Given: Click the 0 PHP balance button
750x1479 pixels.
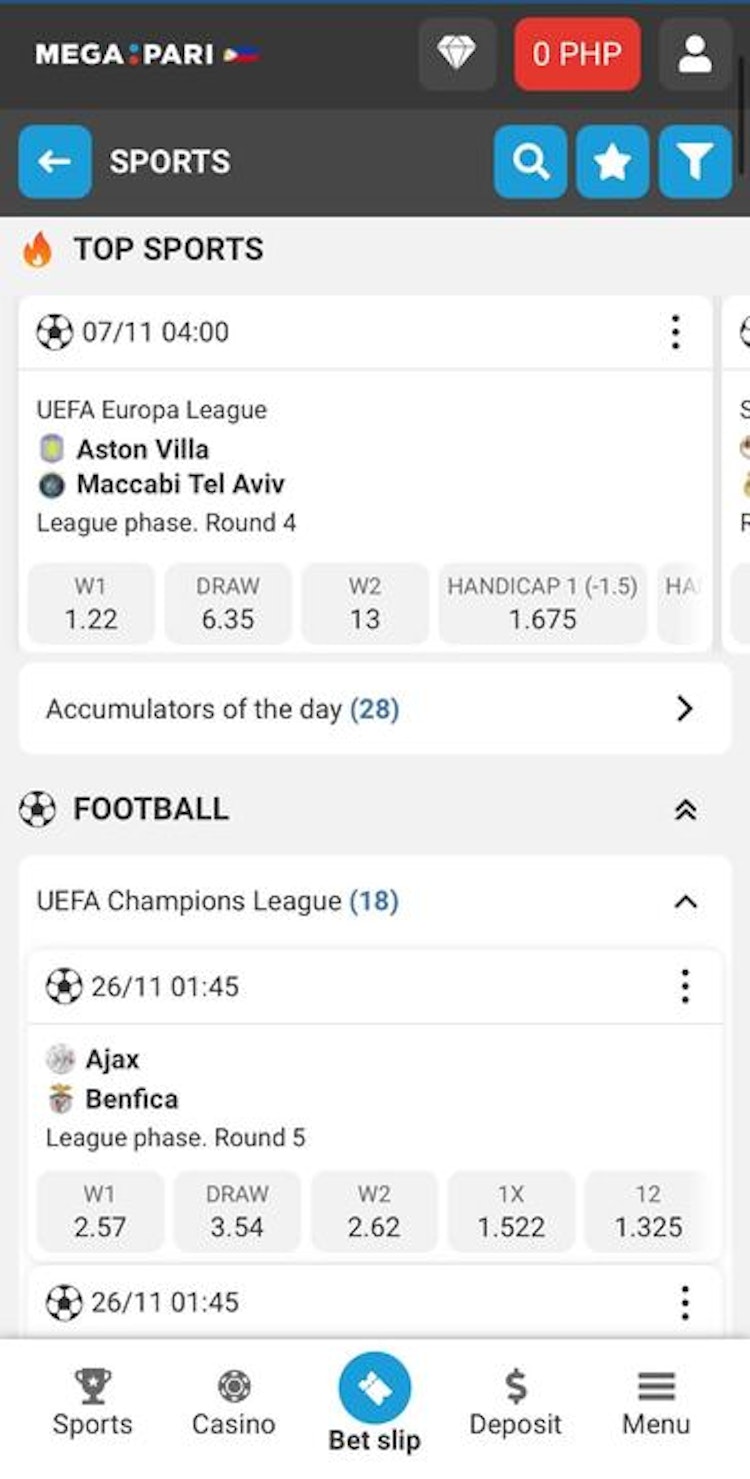Looking at the screenshot, I should tap(577, 54).
